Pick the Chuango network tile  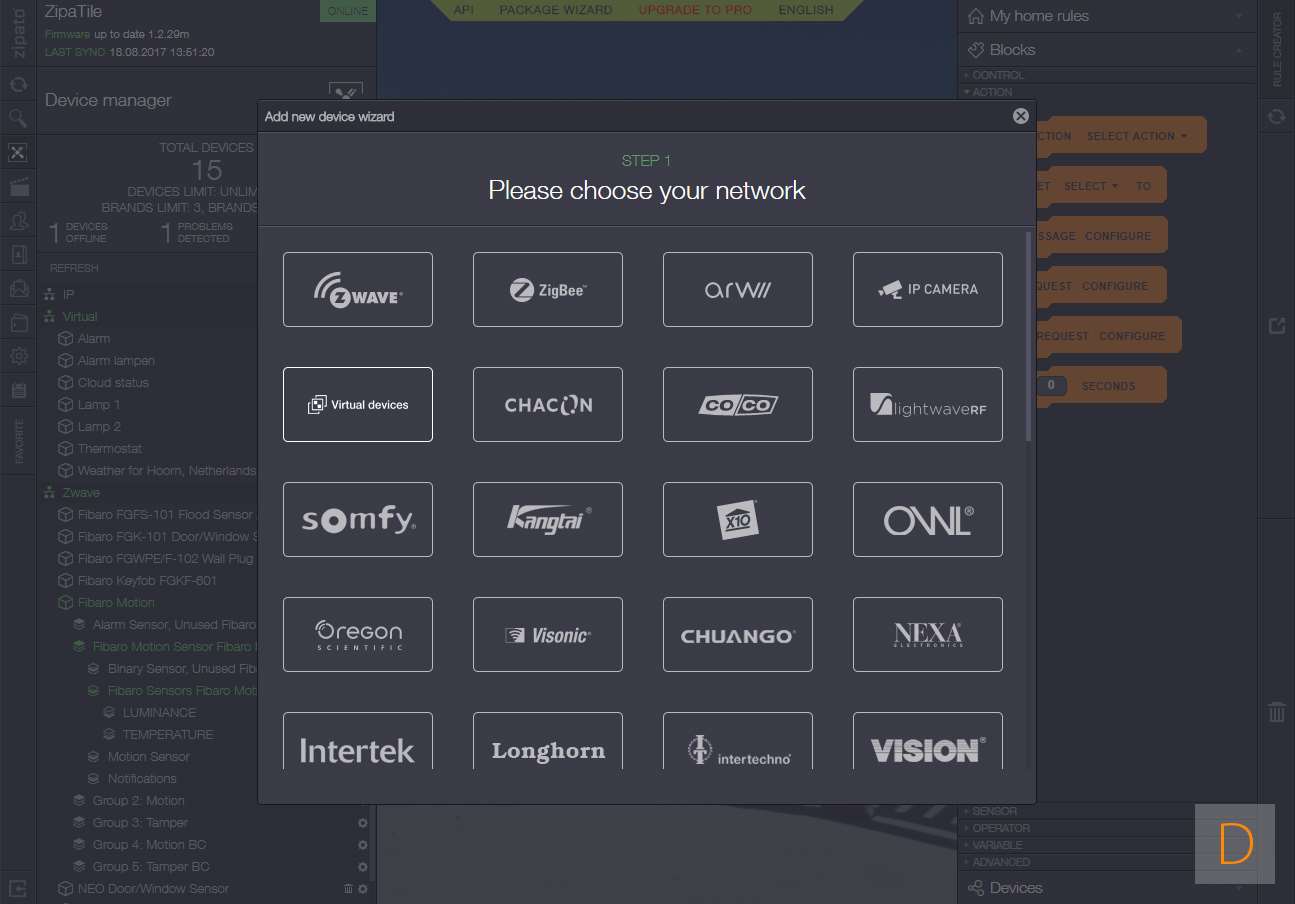(738, 634)
